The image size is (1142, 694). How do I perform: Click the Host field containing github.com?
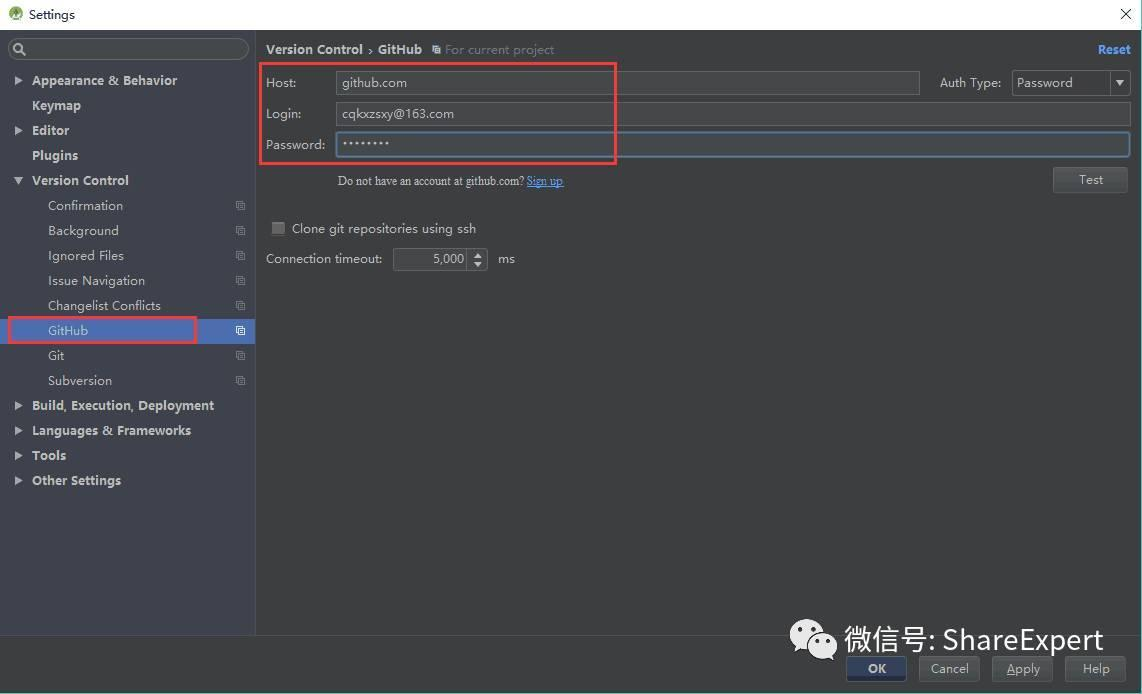coord(627,83)
